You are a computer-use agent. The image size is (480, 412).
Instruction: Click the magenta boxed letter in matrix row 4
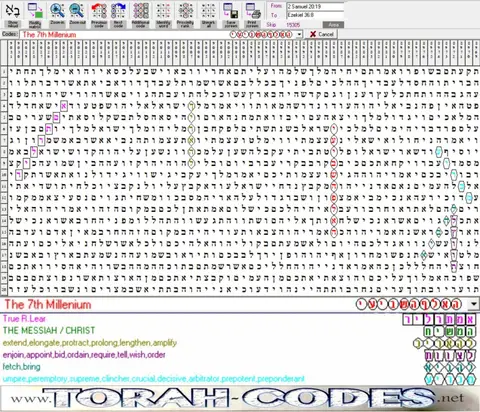64,106
